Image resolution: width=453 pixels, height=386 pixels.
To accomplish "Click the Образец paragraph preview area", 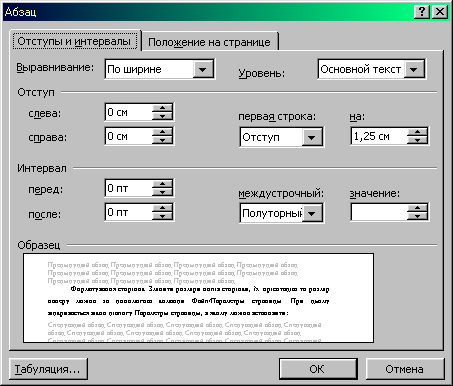I will pos(198,298).
